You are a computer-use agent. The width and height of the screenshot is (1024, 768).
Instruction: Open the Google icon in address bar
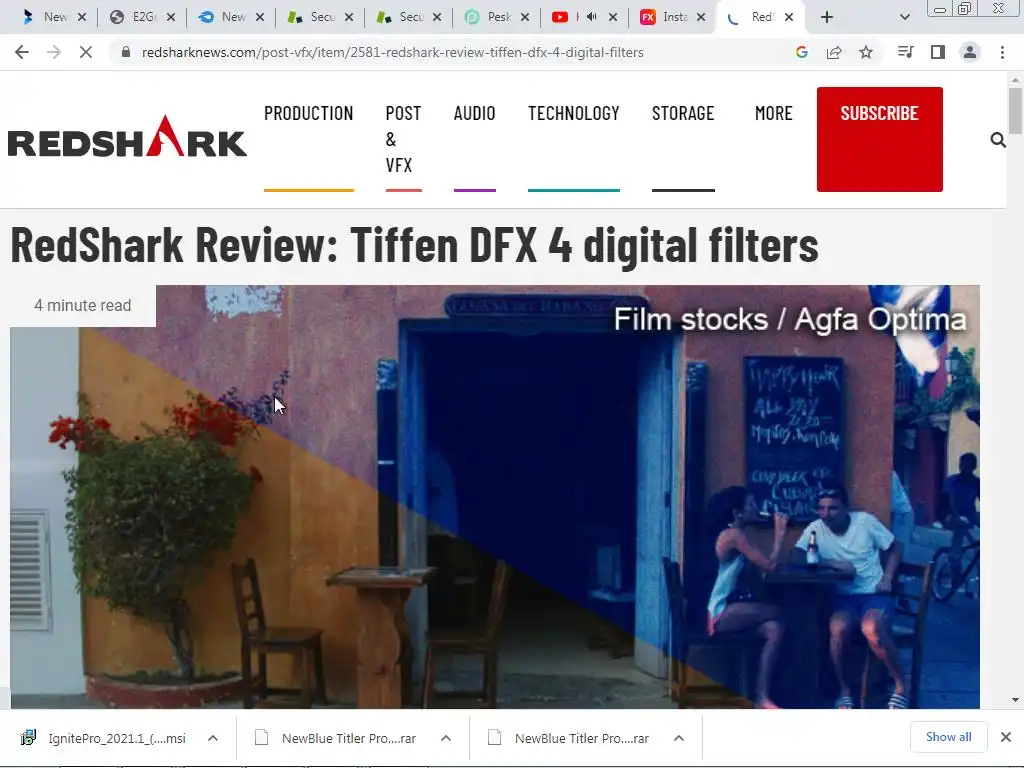[802, 52]
